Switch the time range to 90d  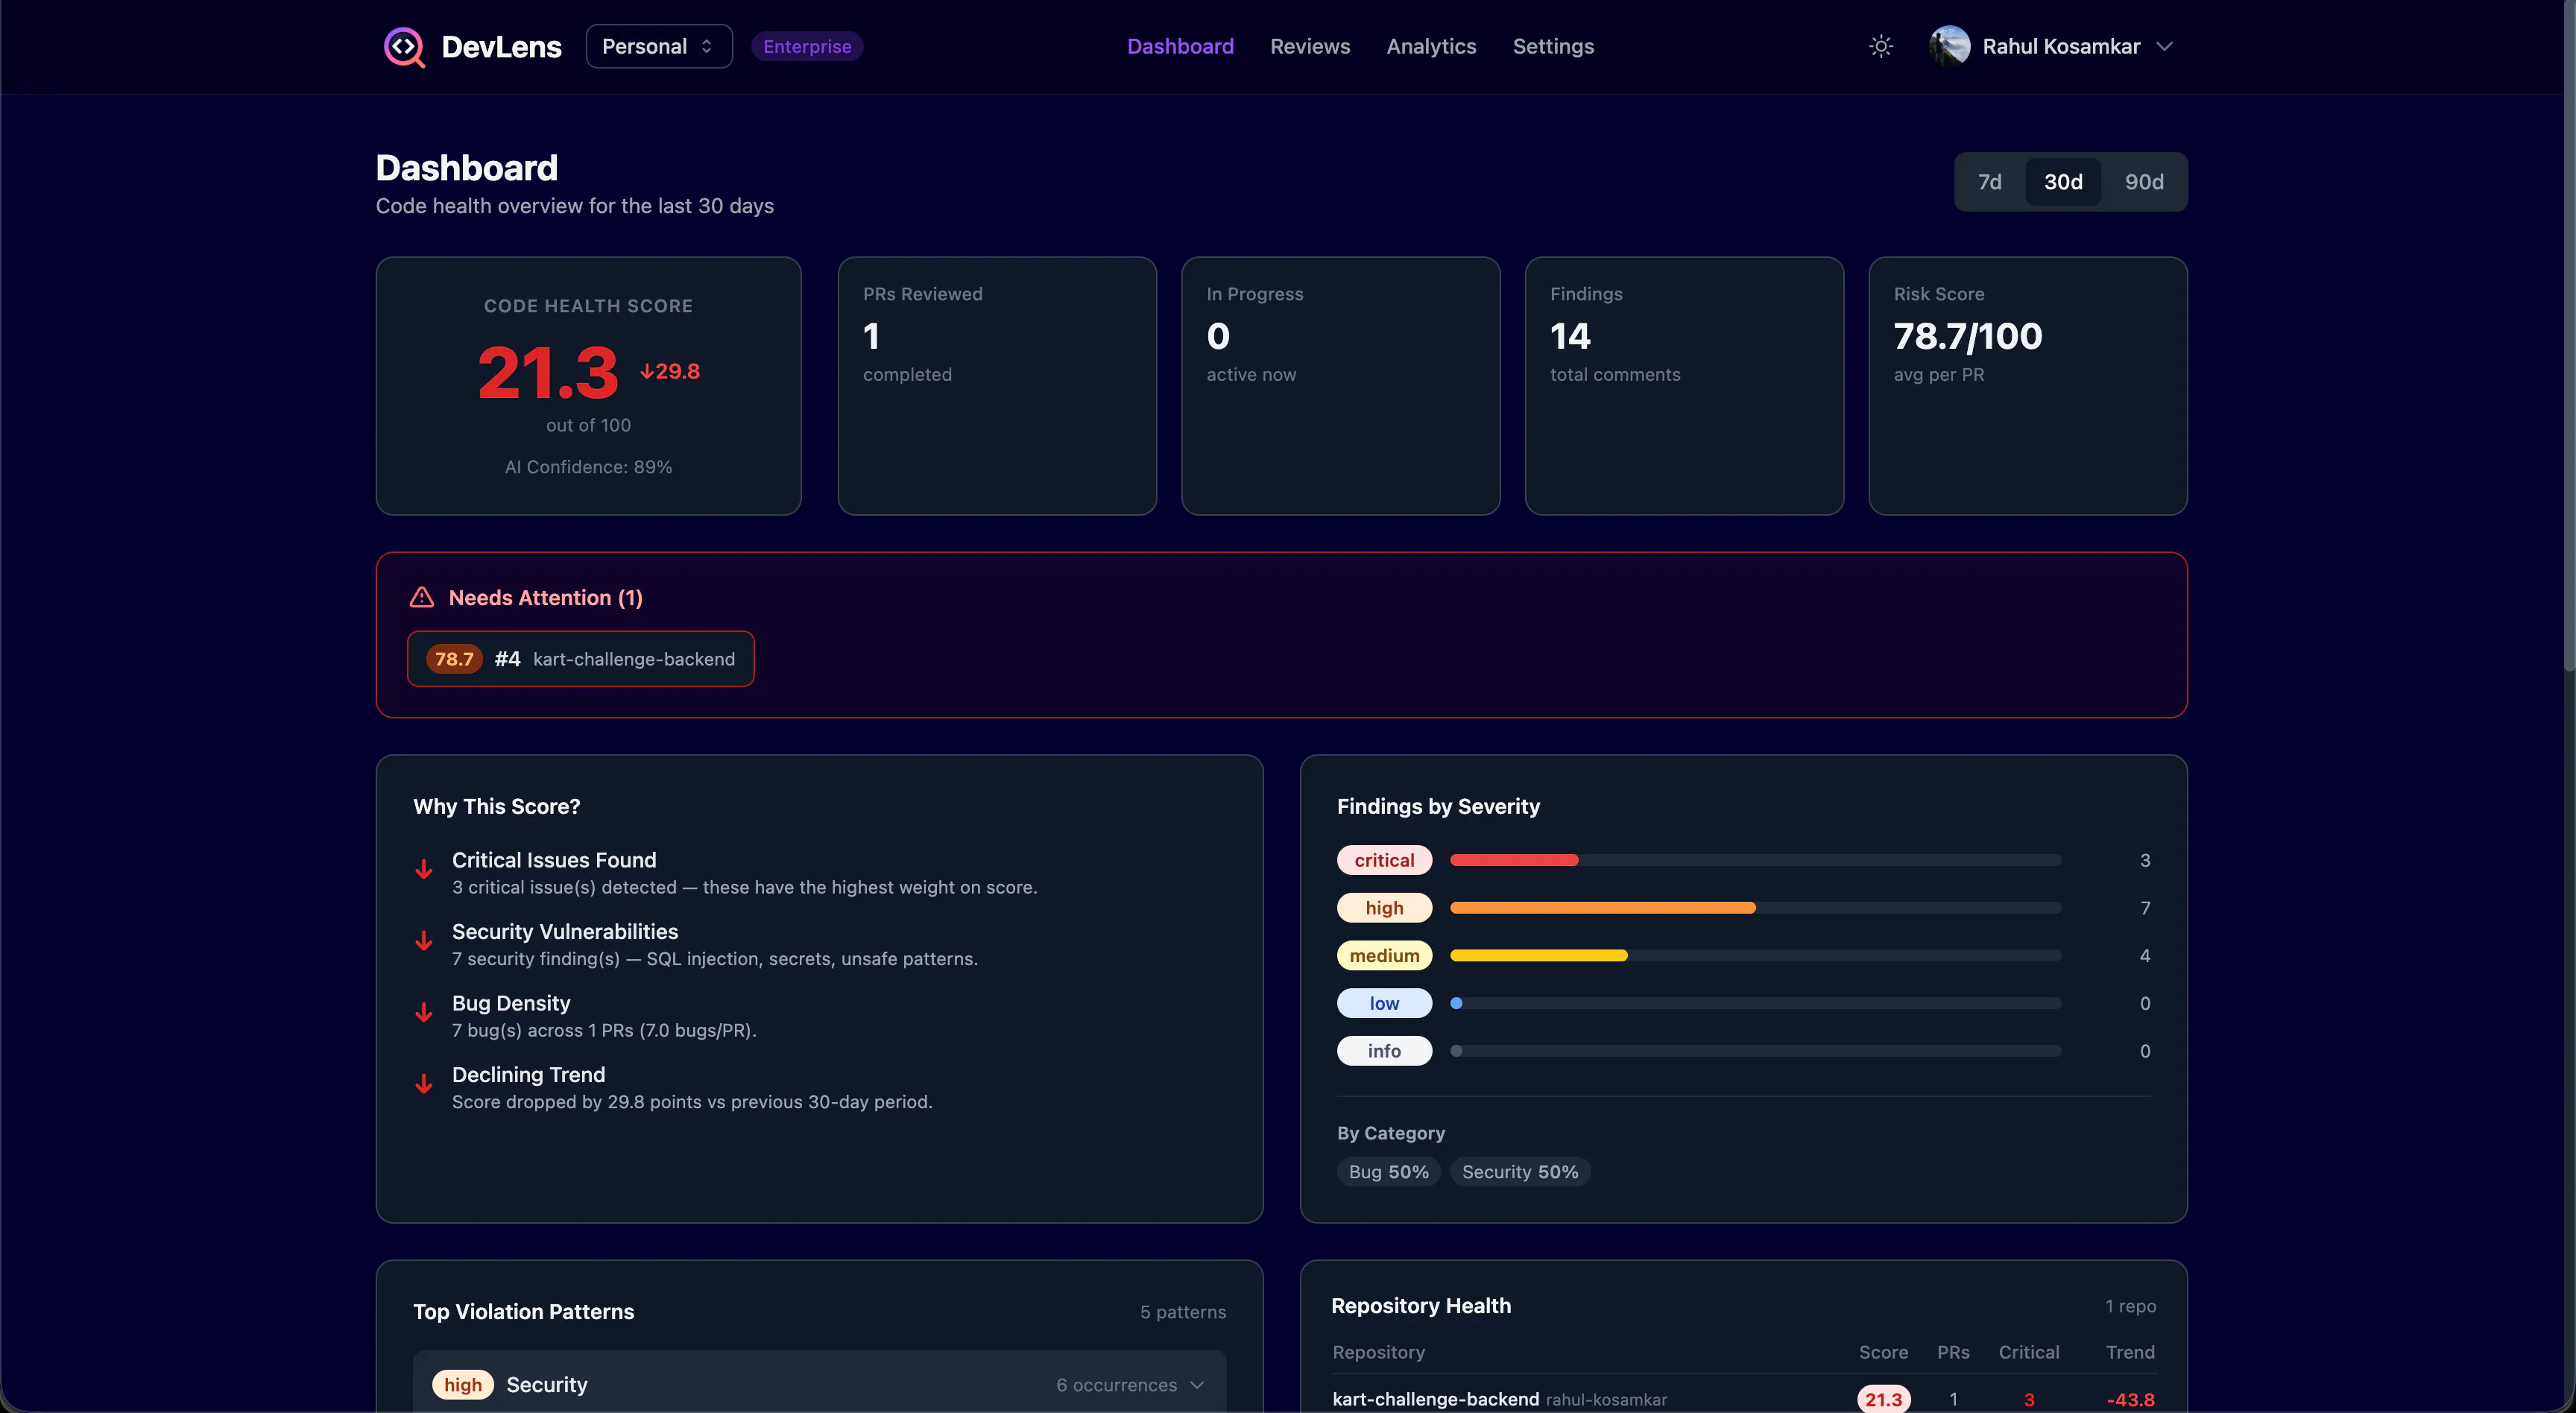point(2144,182)
